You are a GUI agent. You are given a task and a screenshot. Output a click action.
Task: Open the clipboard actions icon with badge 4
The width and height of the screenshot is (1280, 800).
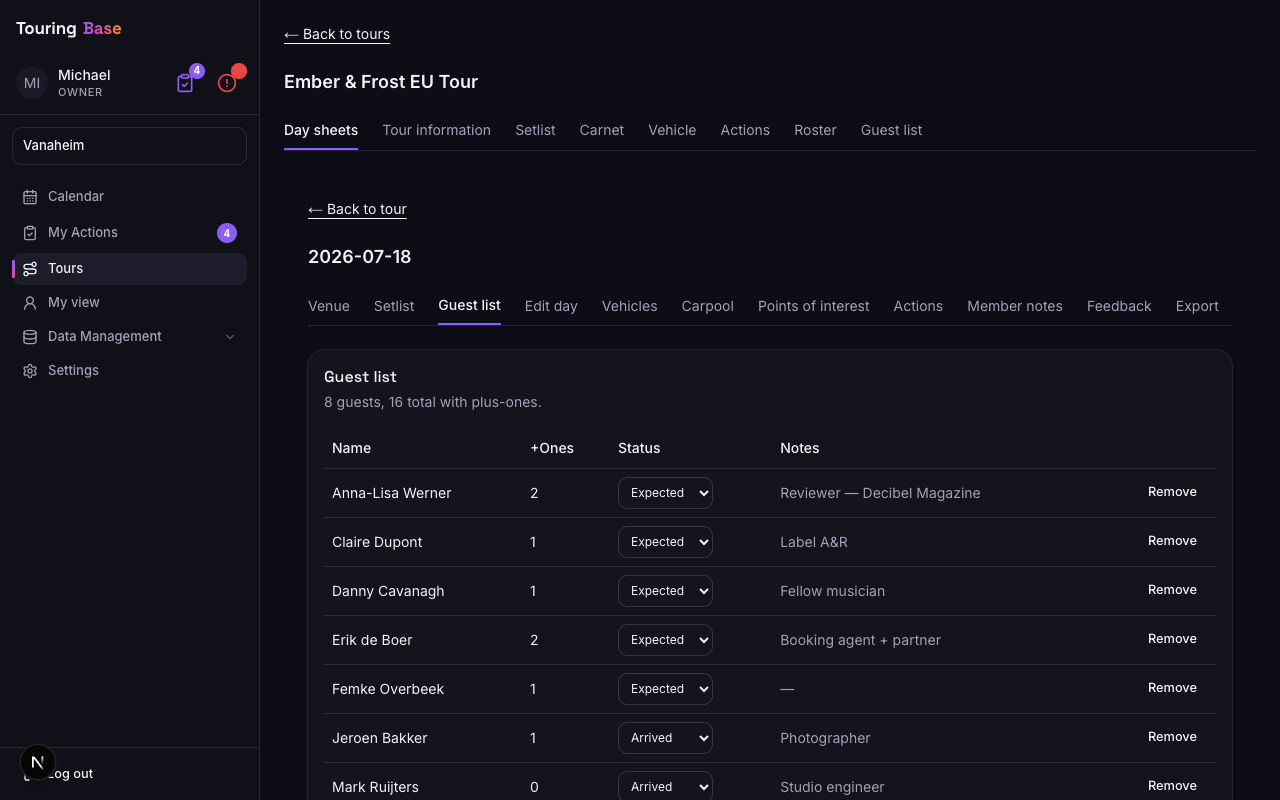tap(185, 83)
